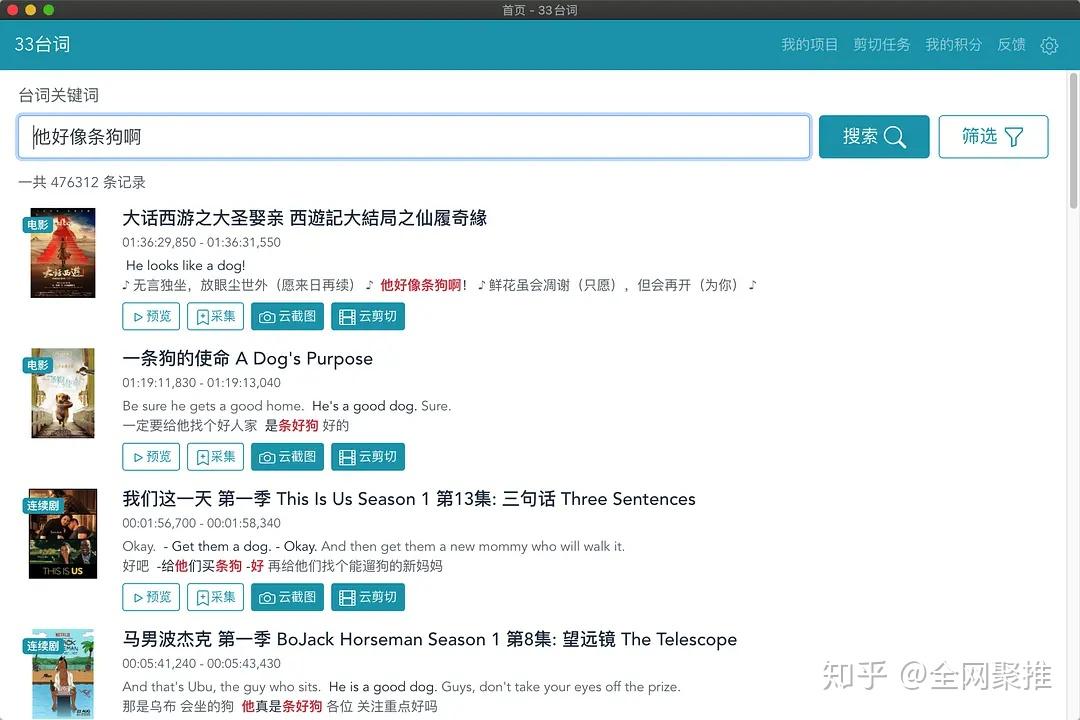Click the record count 一共 476312 条记录
Image resolution: width=1080 pixels, height=720 pixels.
coord(82,183)
